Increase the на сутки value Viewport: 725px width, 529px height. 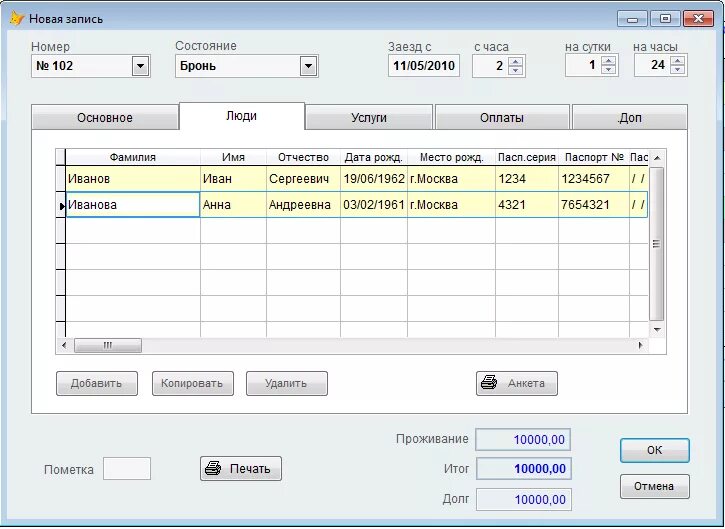(608, 61)
